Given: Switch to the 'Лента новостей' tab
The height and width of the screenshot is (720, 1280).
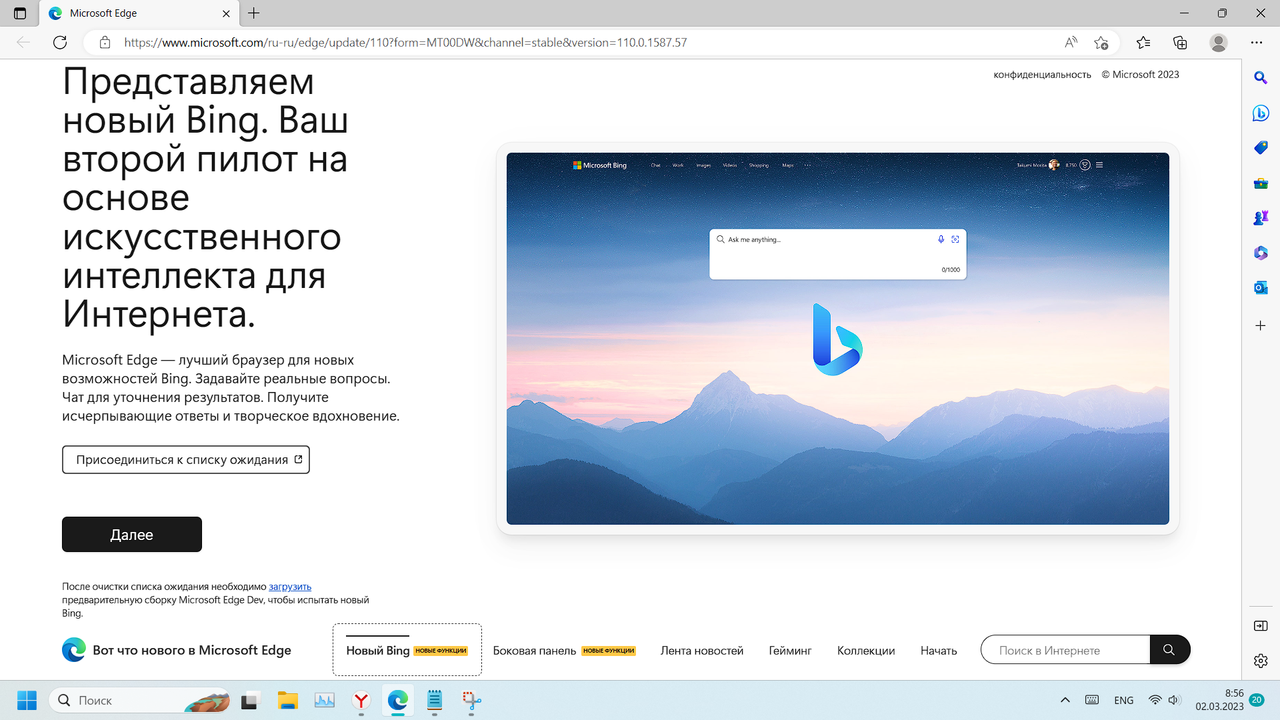Looking at the screenshot, I should coord(702,650).
